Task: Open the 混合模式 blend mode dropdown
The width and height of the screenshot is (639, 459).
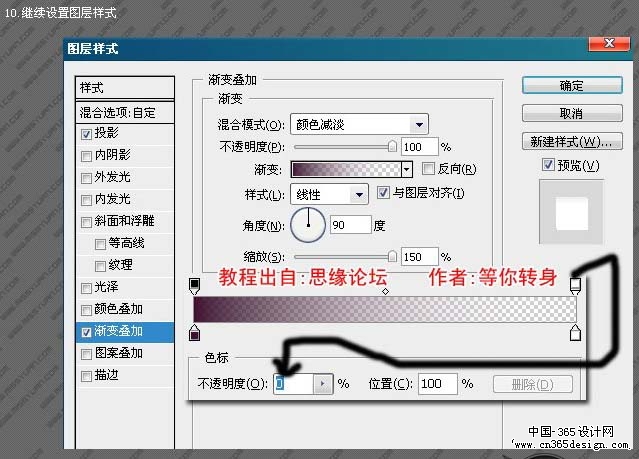Action: pos(359,124)
